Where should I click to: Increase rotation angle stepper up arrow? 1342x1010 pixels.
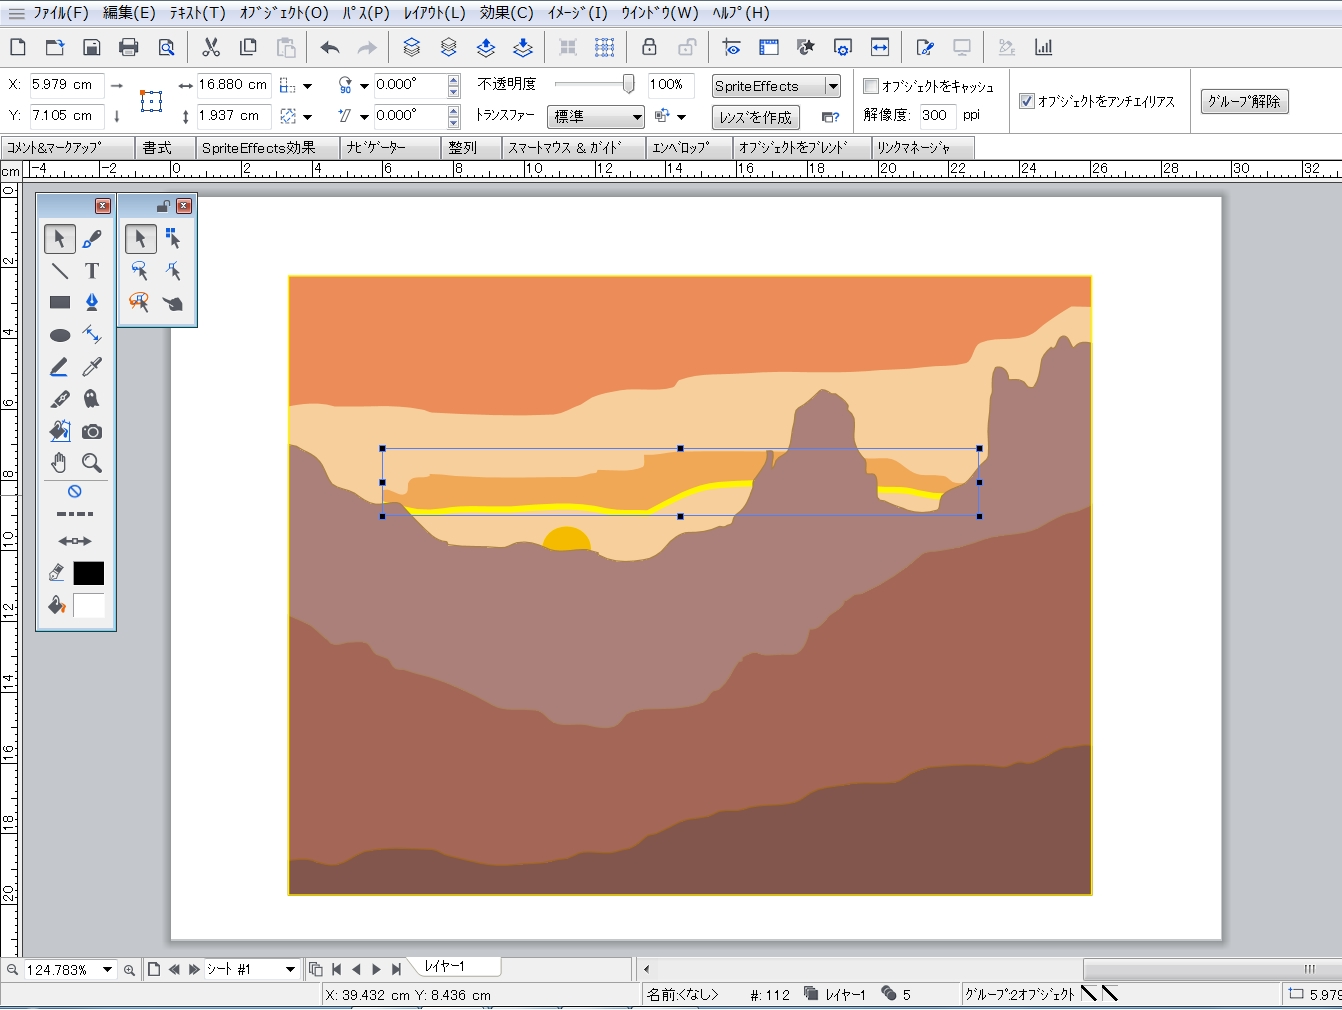tap(454, 80)
